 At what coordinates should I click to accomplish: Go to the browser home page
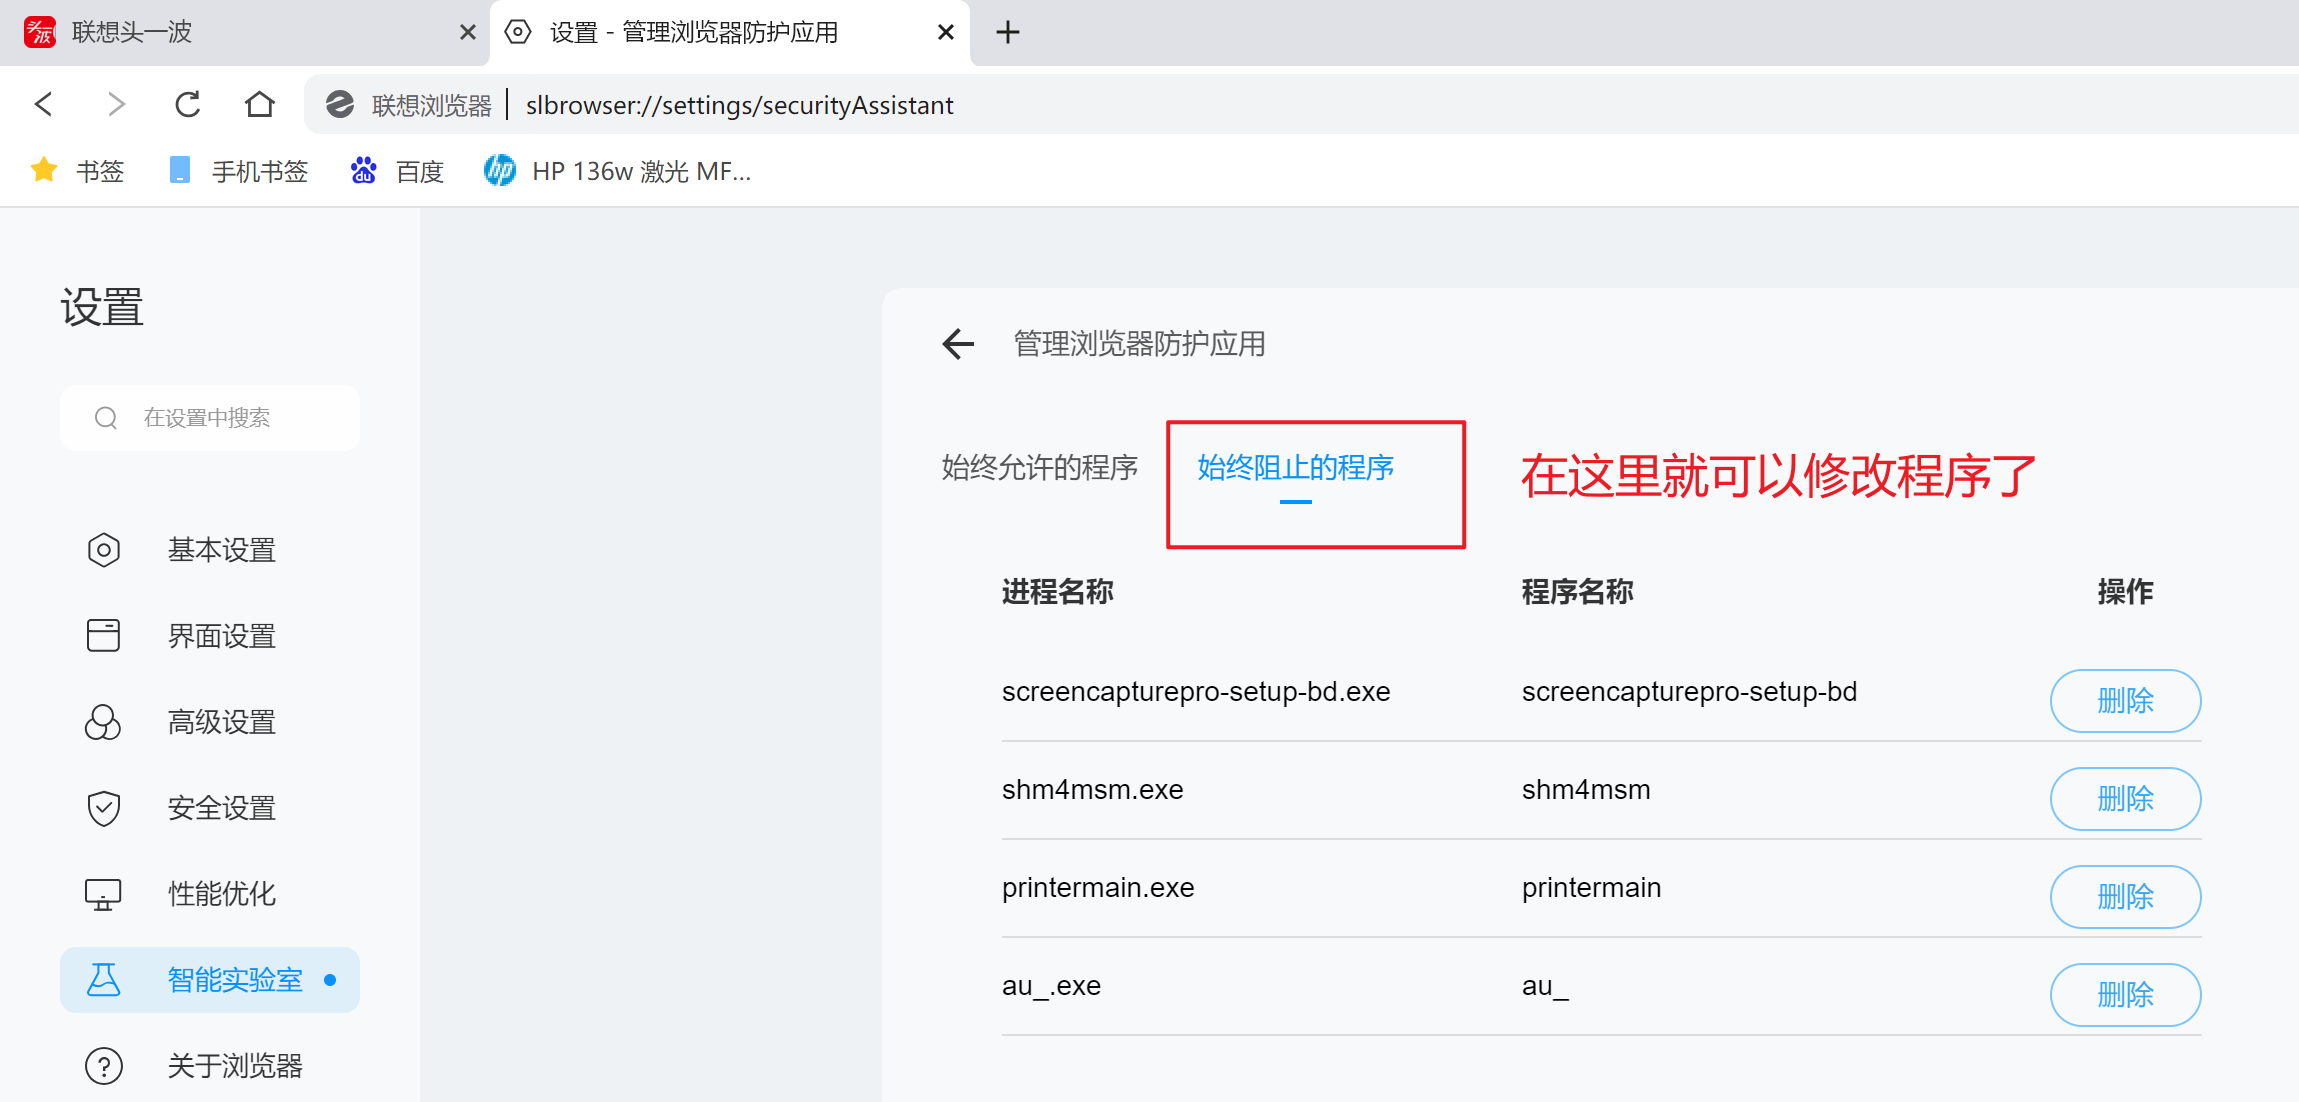point(260,104)
